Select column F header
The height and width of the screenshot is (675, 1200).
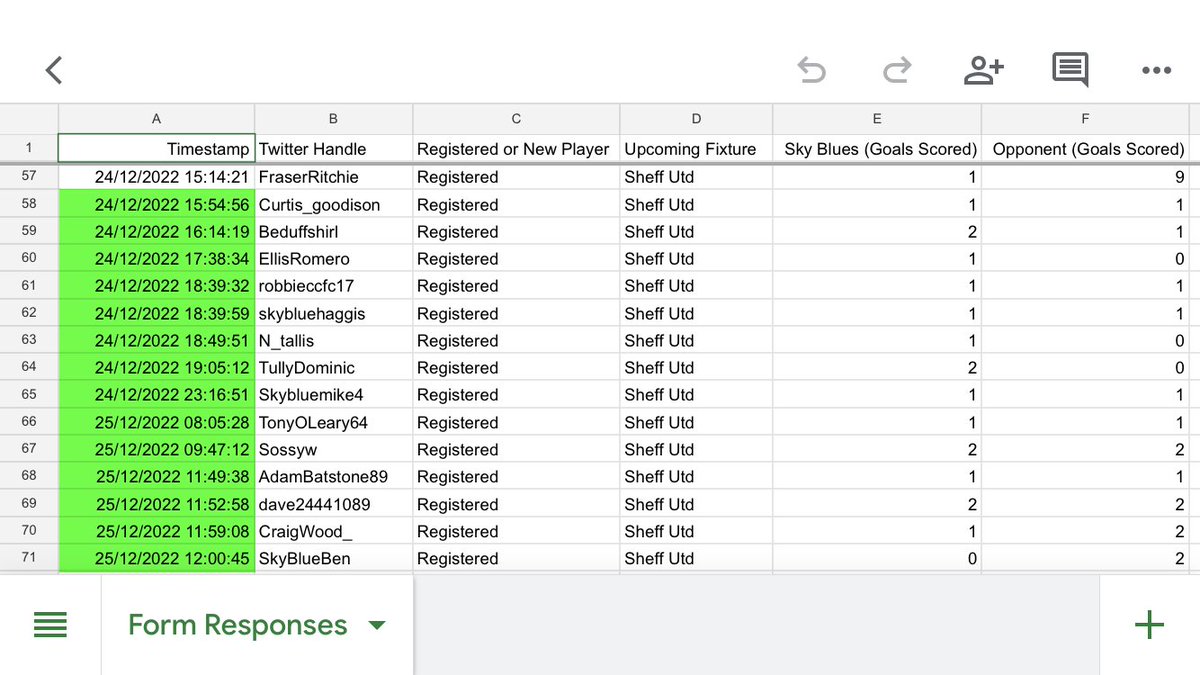coord(1086,118)
